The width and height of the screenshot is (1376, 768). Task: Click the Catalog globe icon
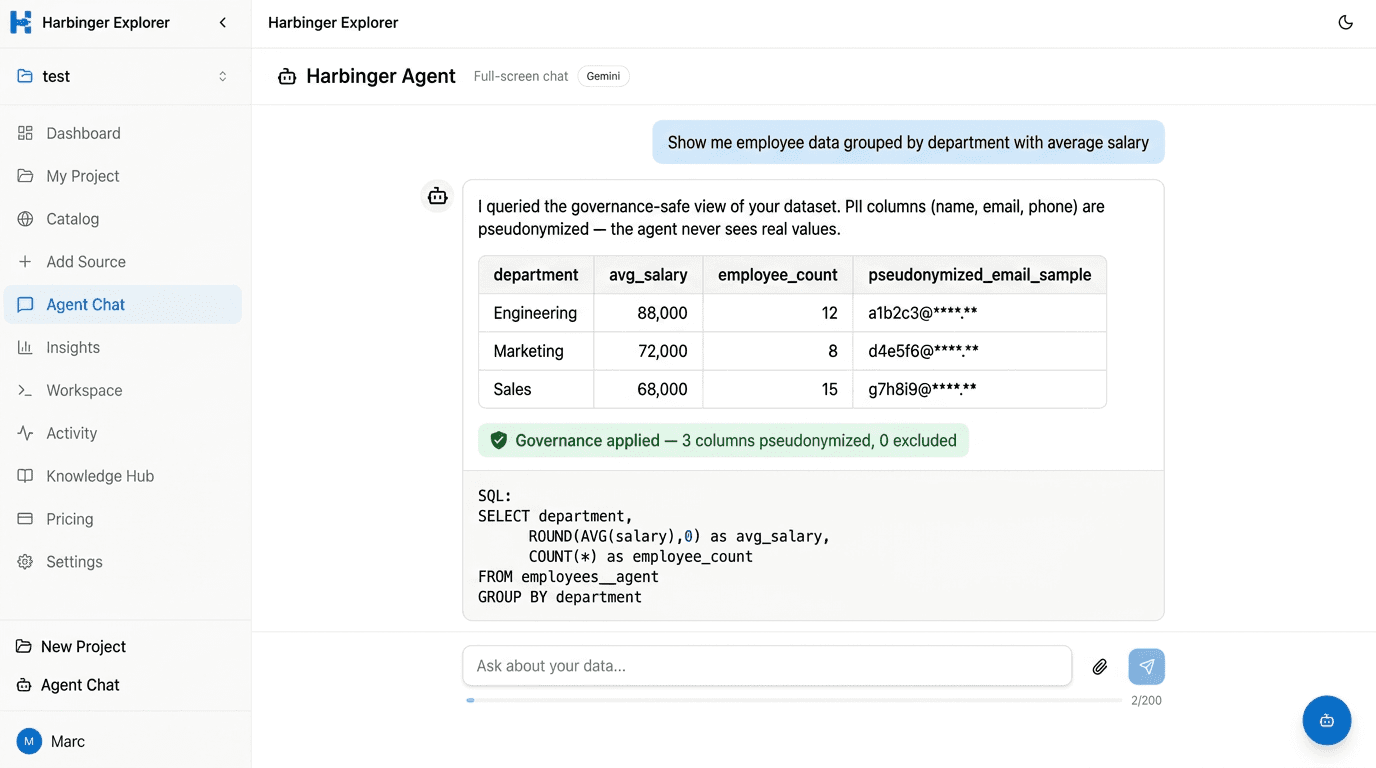[25, 219]
